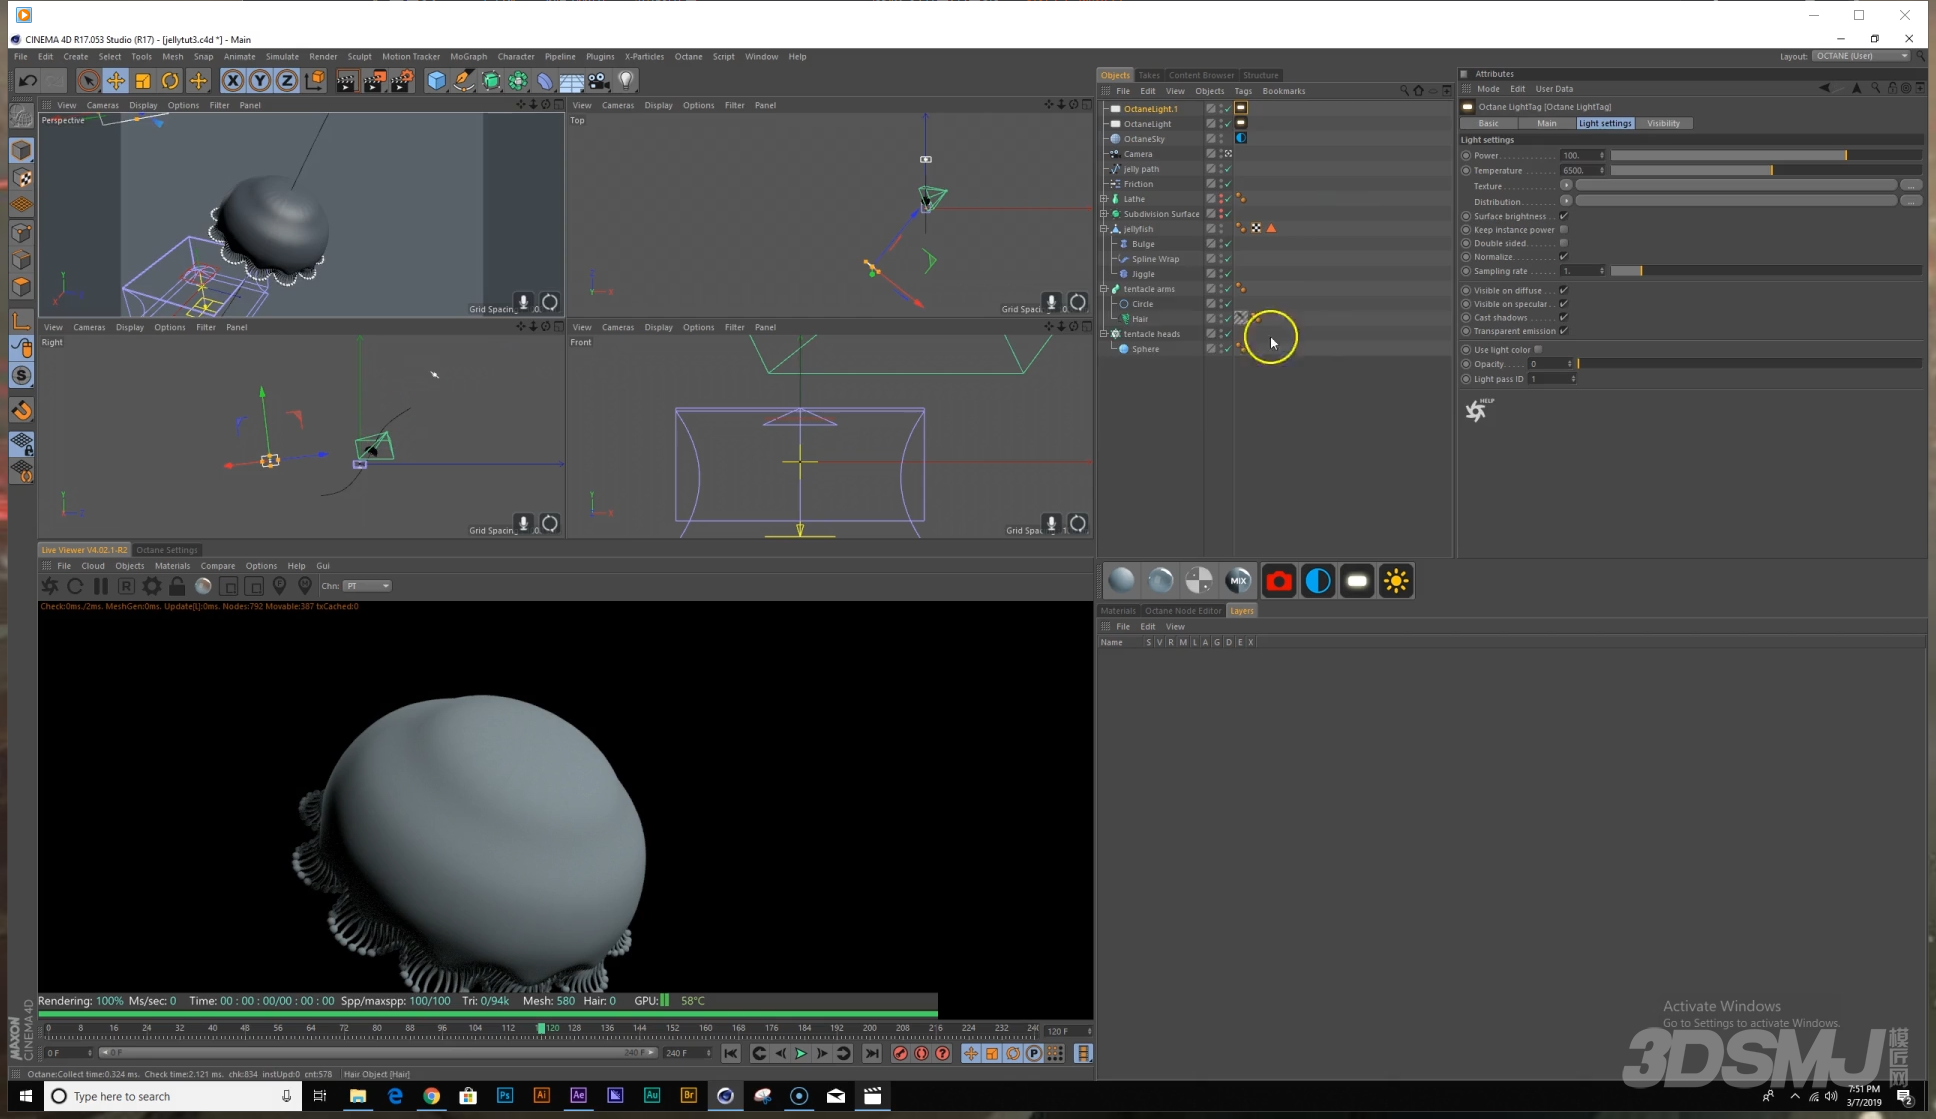
Task: Expand the Lathe object
Action: tap(1104, 199)
